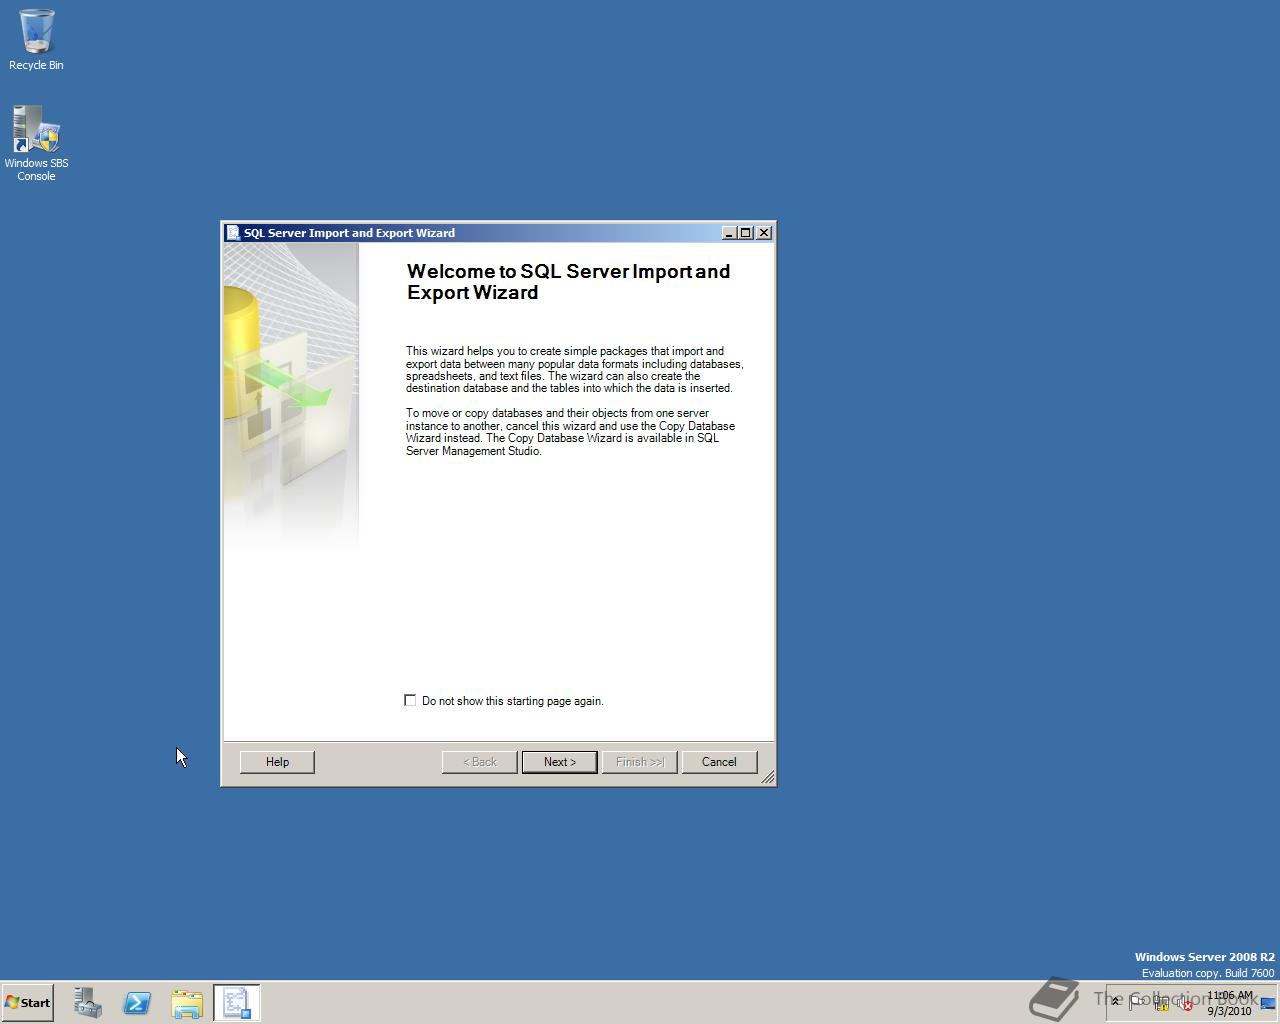The image size is (1280, 1024).
Task: Select the Windows SBS Console shortcut
Action: point(36,144)
